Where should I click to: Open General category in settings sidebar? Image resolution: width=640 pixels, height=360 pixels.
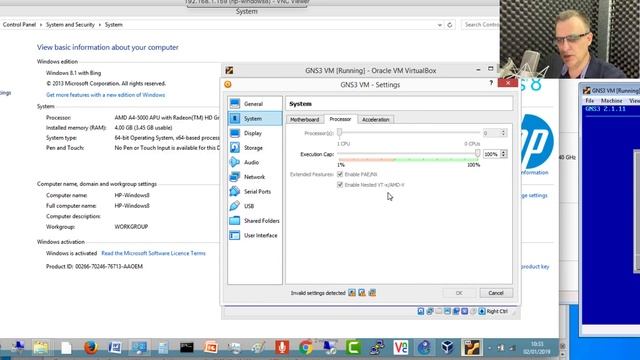click(x=255, y=104)
